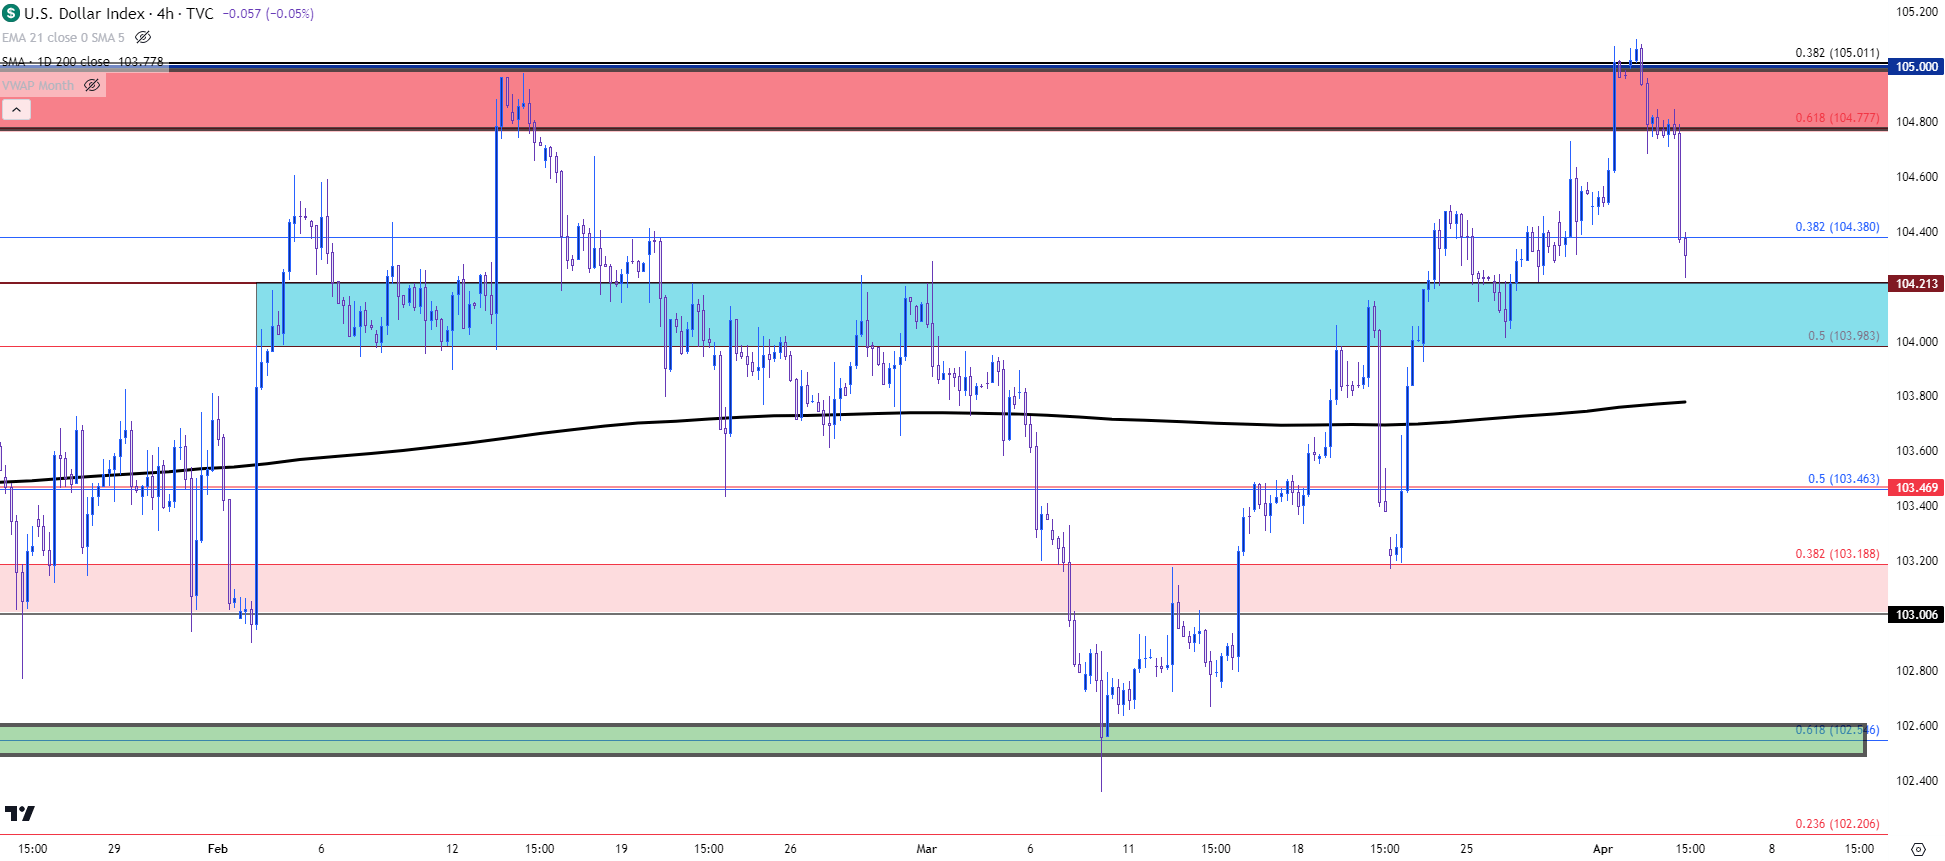The width and height of the screenshot is (1945, 861).
Task: Toggle visibility eye for EMA 21 indicator
Action: pos(143,37)
